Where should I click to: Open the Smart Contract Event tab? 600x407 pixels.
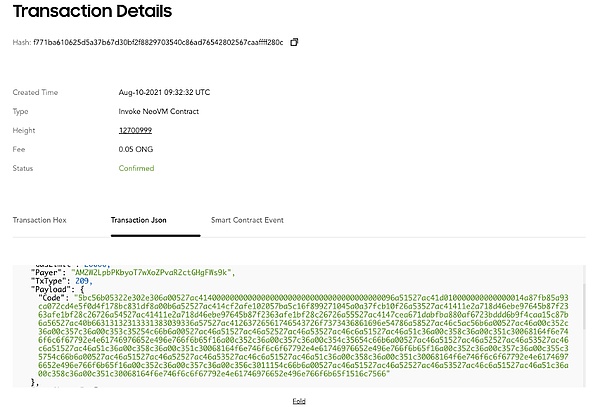pyautogui.click(x=247, y=218)
